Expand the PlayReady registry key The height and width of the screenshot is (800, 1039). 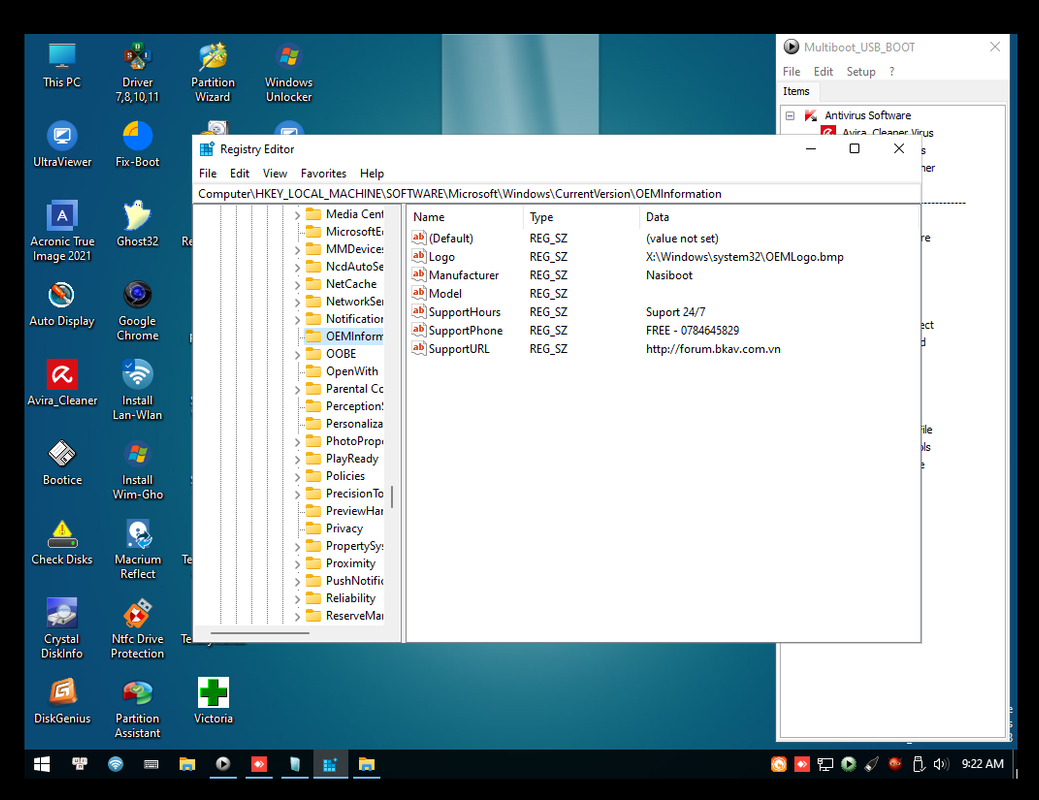pyautogui.click(x=297, y=459)
